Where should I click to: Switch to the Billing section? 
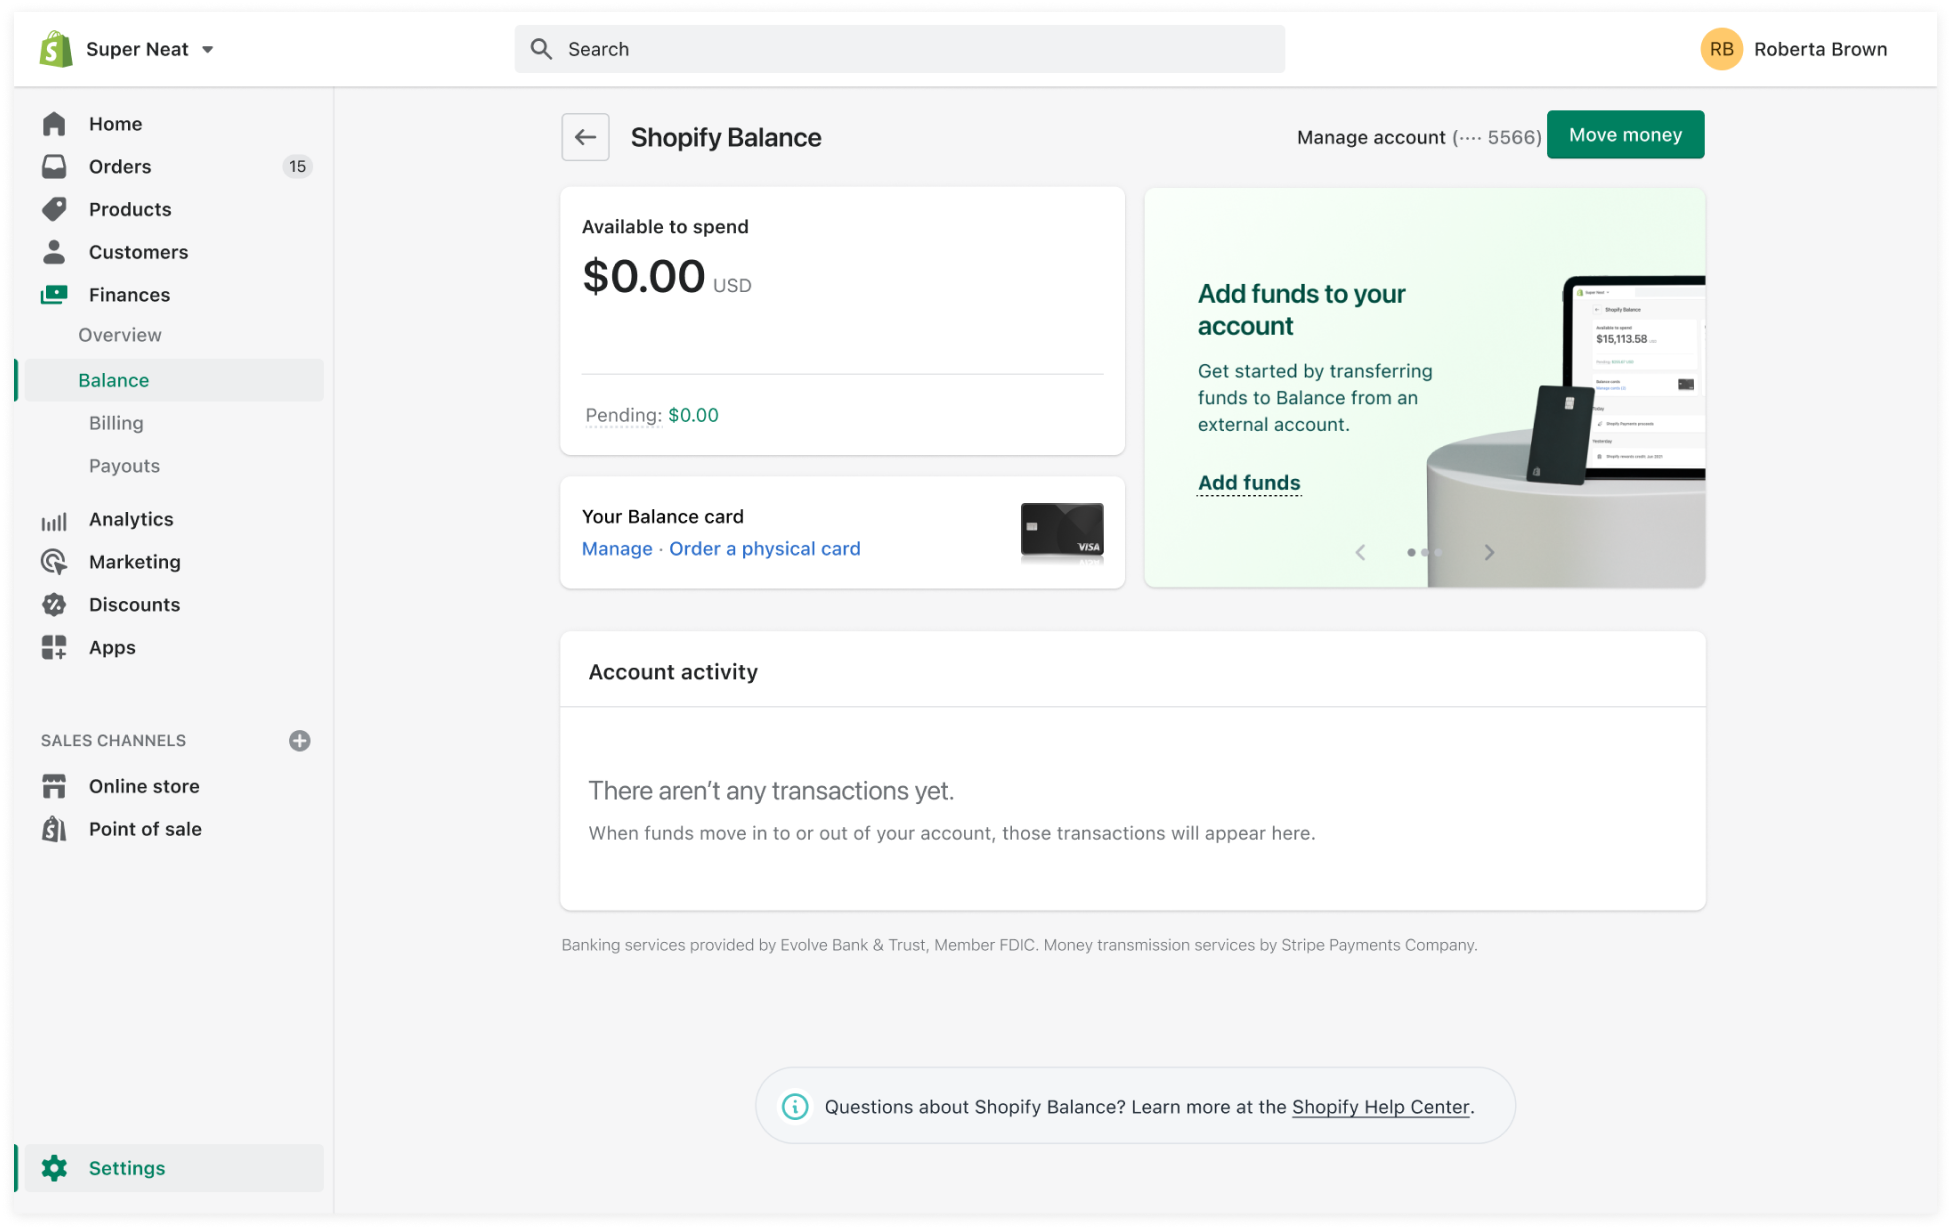pyautogui.click(x=115, y=422)
